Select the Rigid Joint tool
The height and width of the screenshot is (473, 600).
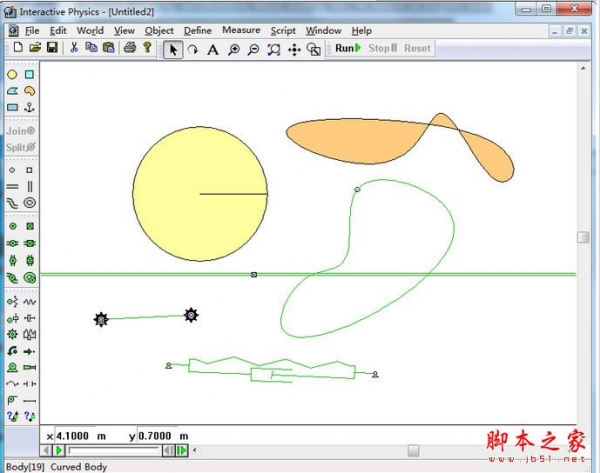[30, 226]
